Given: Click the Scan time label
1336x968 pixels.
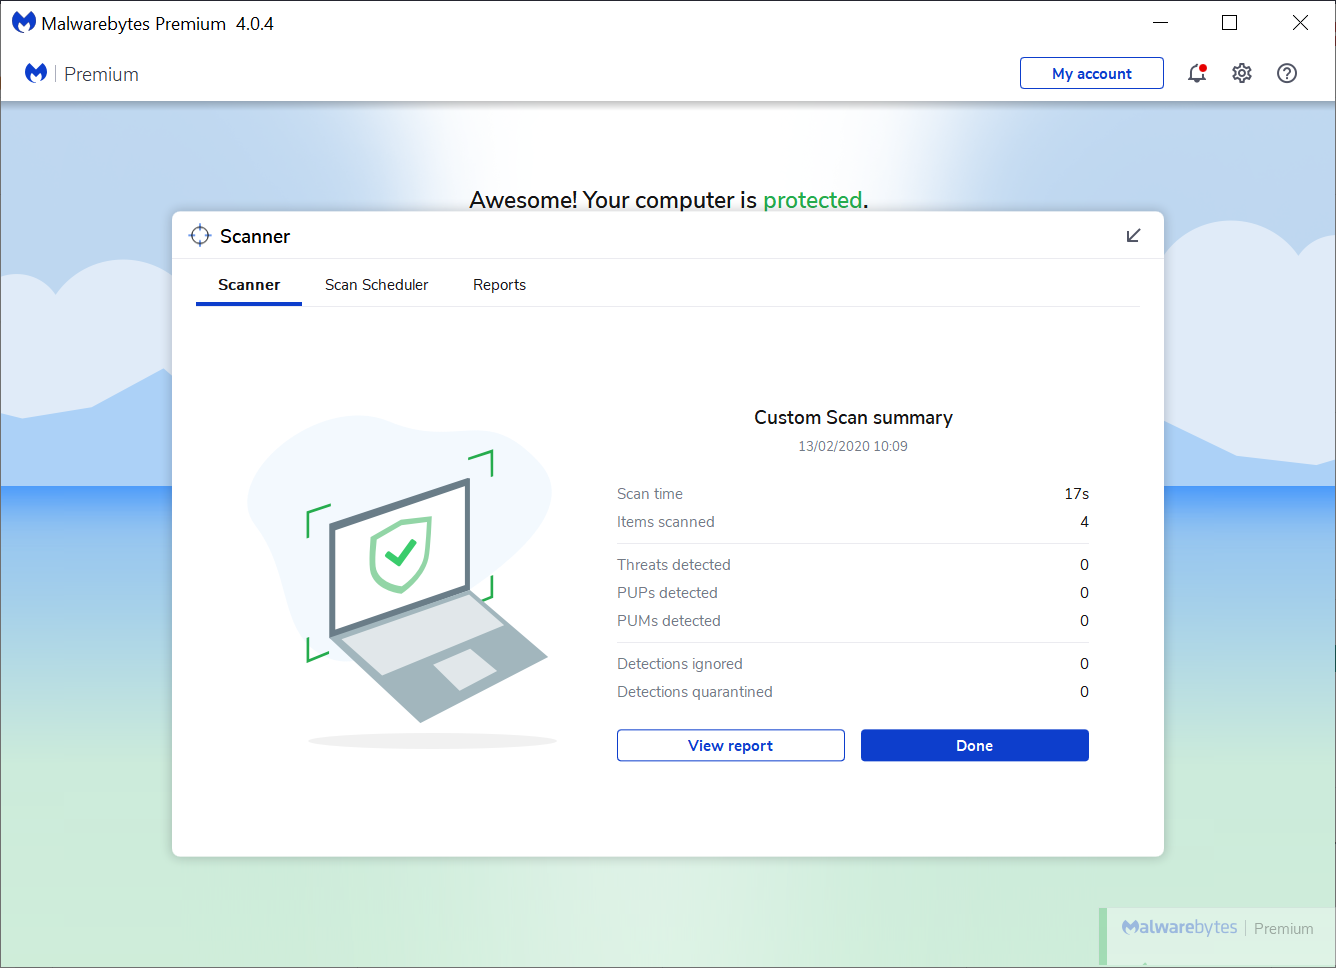Looking at the screenshot, I should click(650, 494).
